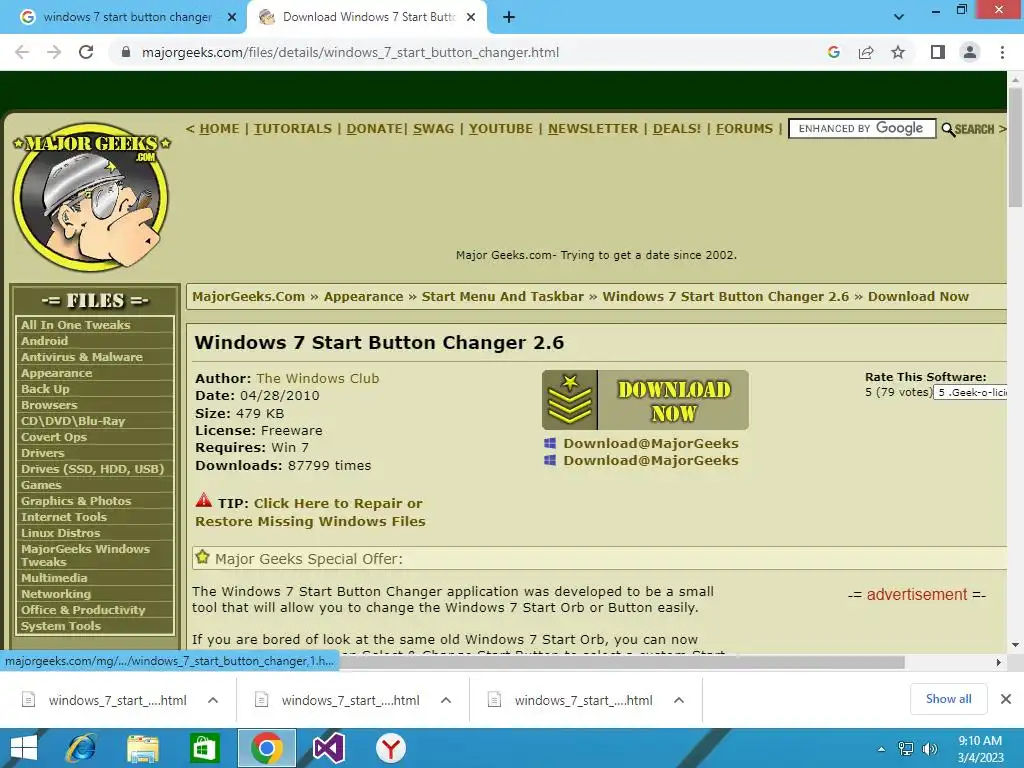
Task: Click the Major Geeks logo image
Action: (91, 196)
